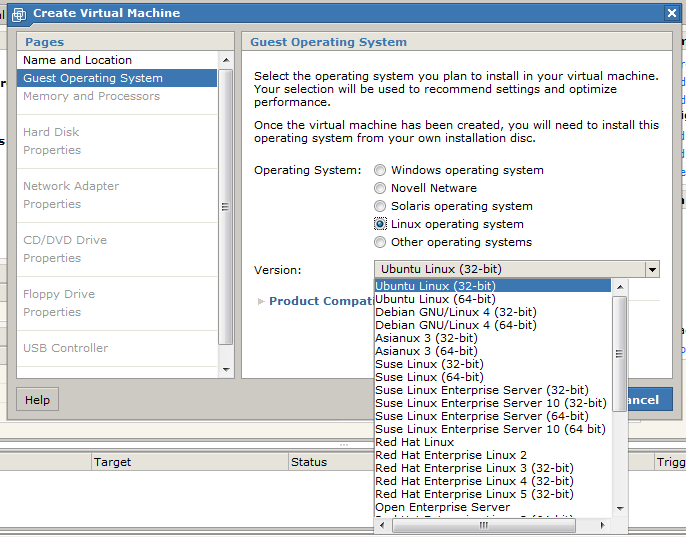Click the Create Virtual Machine title icon
This screenshot has height=537, width=686.
click(19, 14)
